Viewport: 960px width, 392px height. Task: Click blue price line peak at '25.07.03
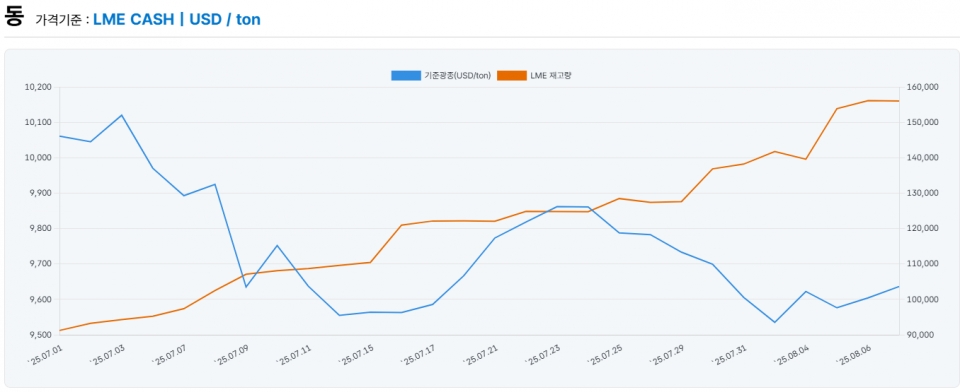pos(122,115)
